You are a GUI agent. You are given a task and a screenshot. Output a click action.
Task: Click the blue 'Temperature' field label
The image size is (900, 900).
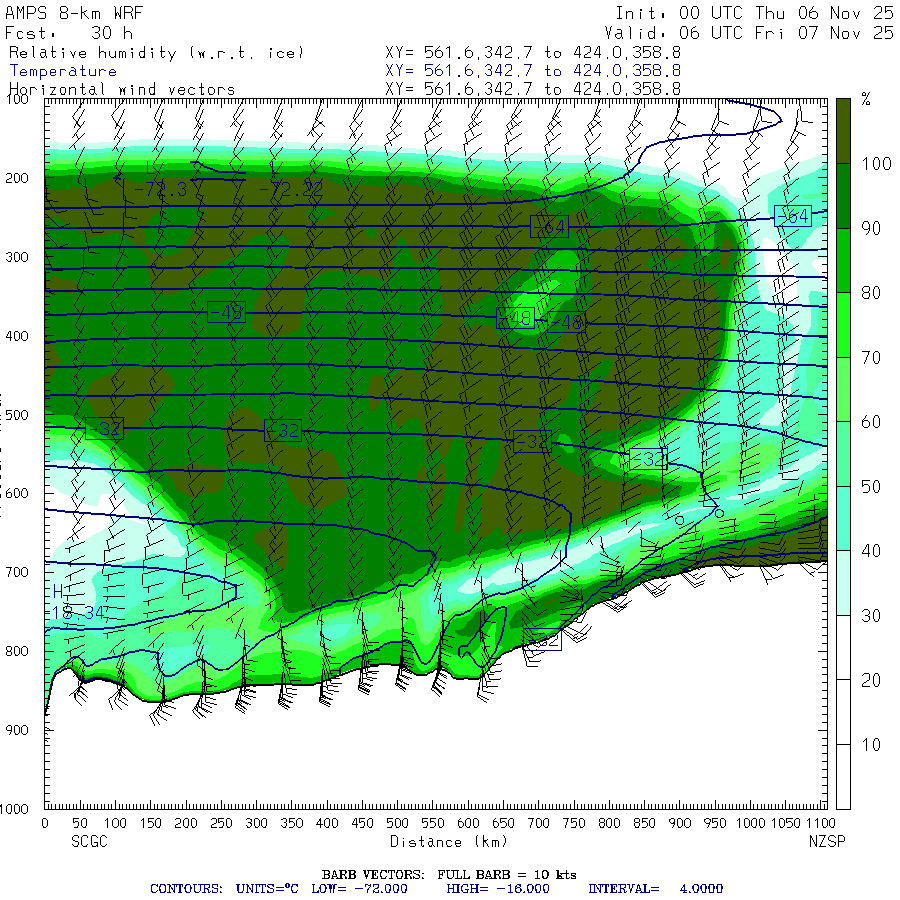coord(63,71)
